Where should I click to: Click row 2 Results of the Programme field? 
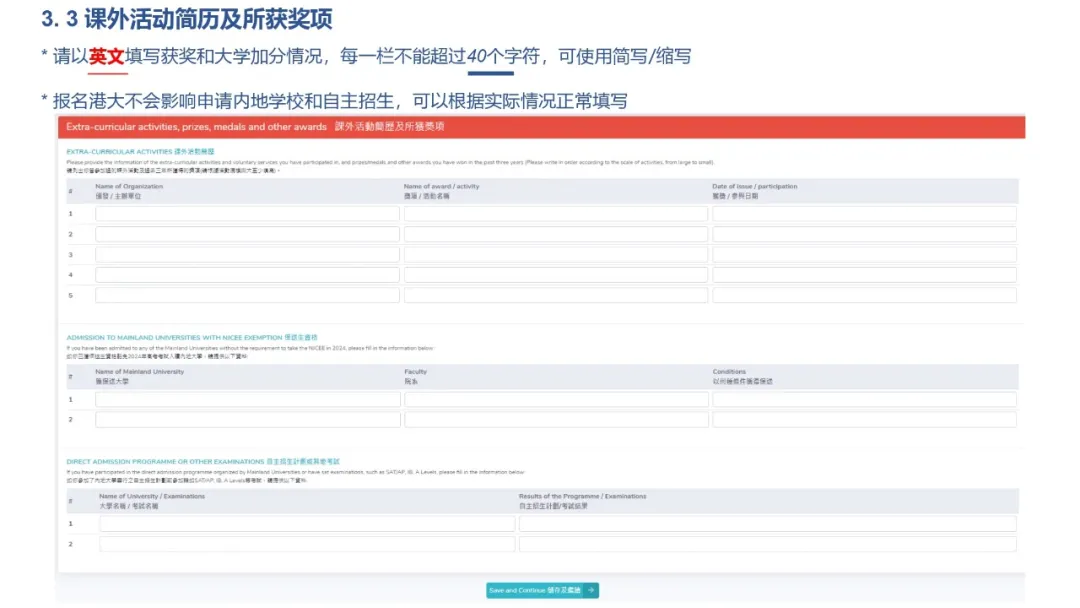(767, 544)
